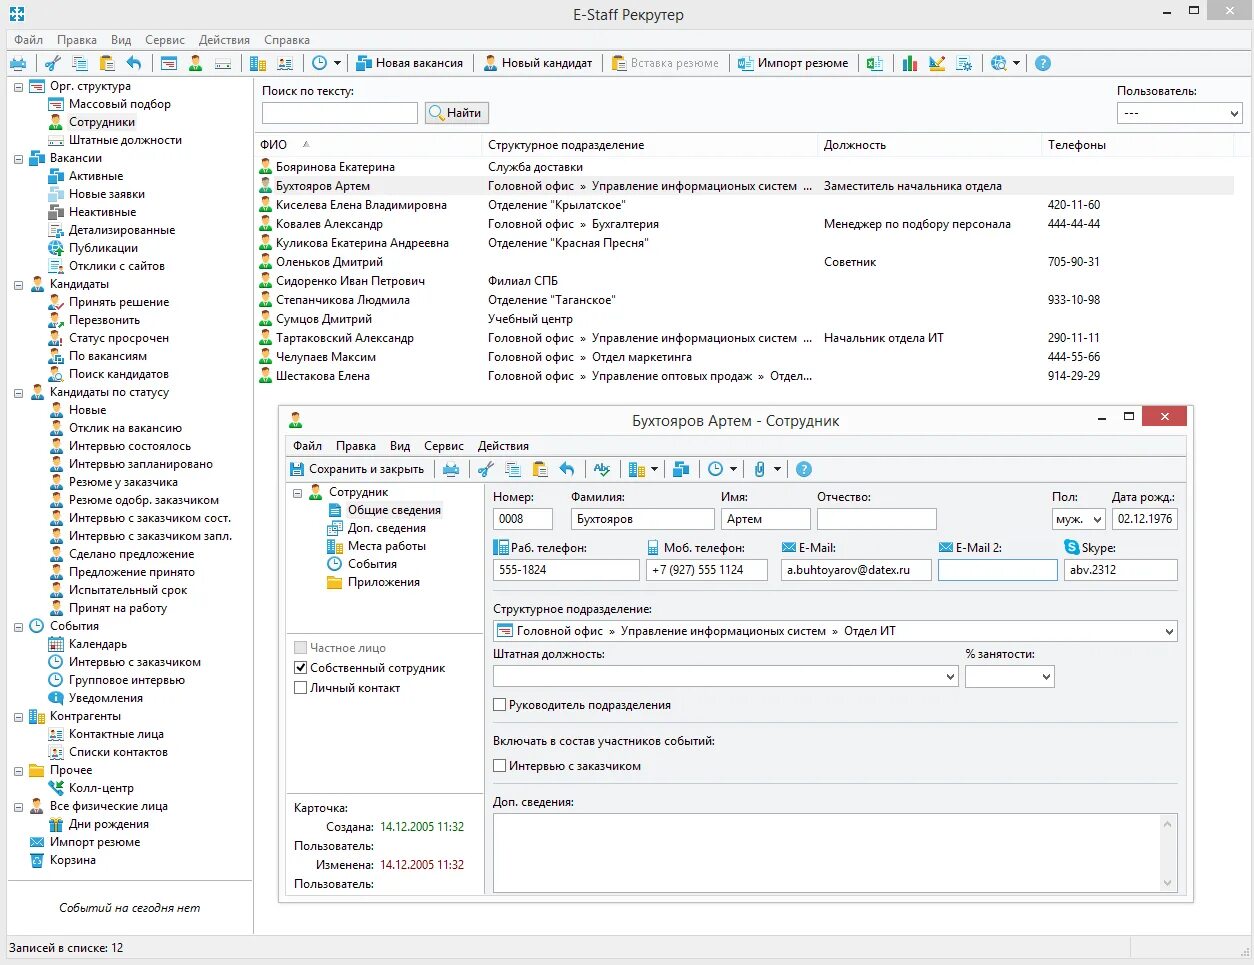Check the Интервью с заказчиком checkbox
Image resolution: width=1254 pixels, height=965 pixels.
pyautogui.click(x=499, y=766)
